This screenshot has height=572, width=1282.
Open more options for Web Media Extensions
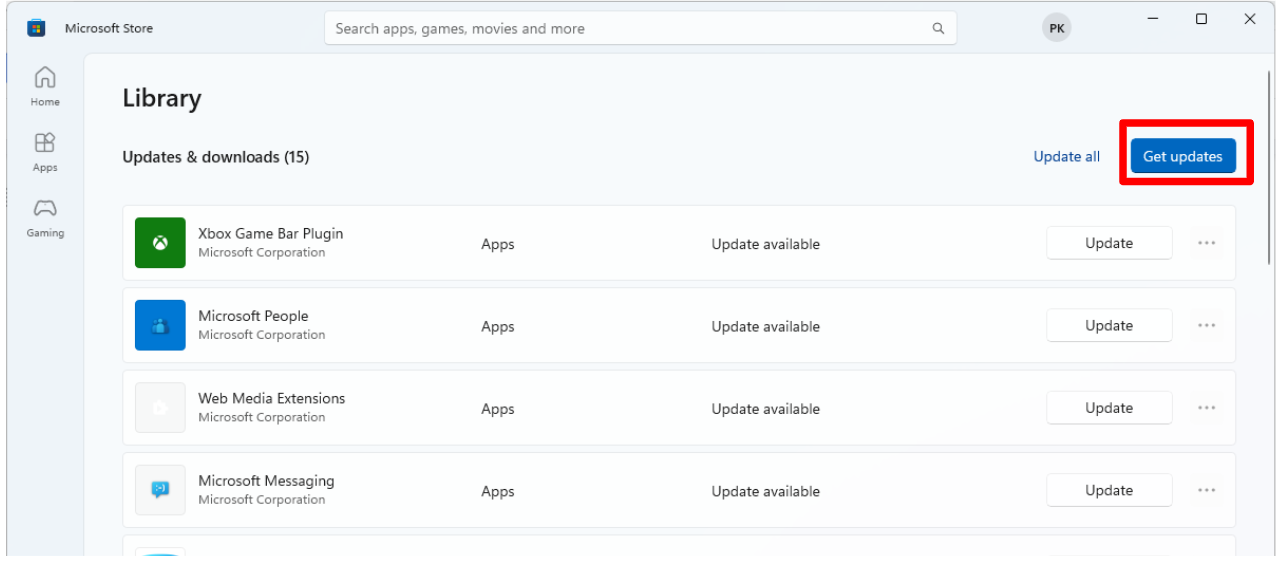1207,408
